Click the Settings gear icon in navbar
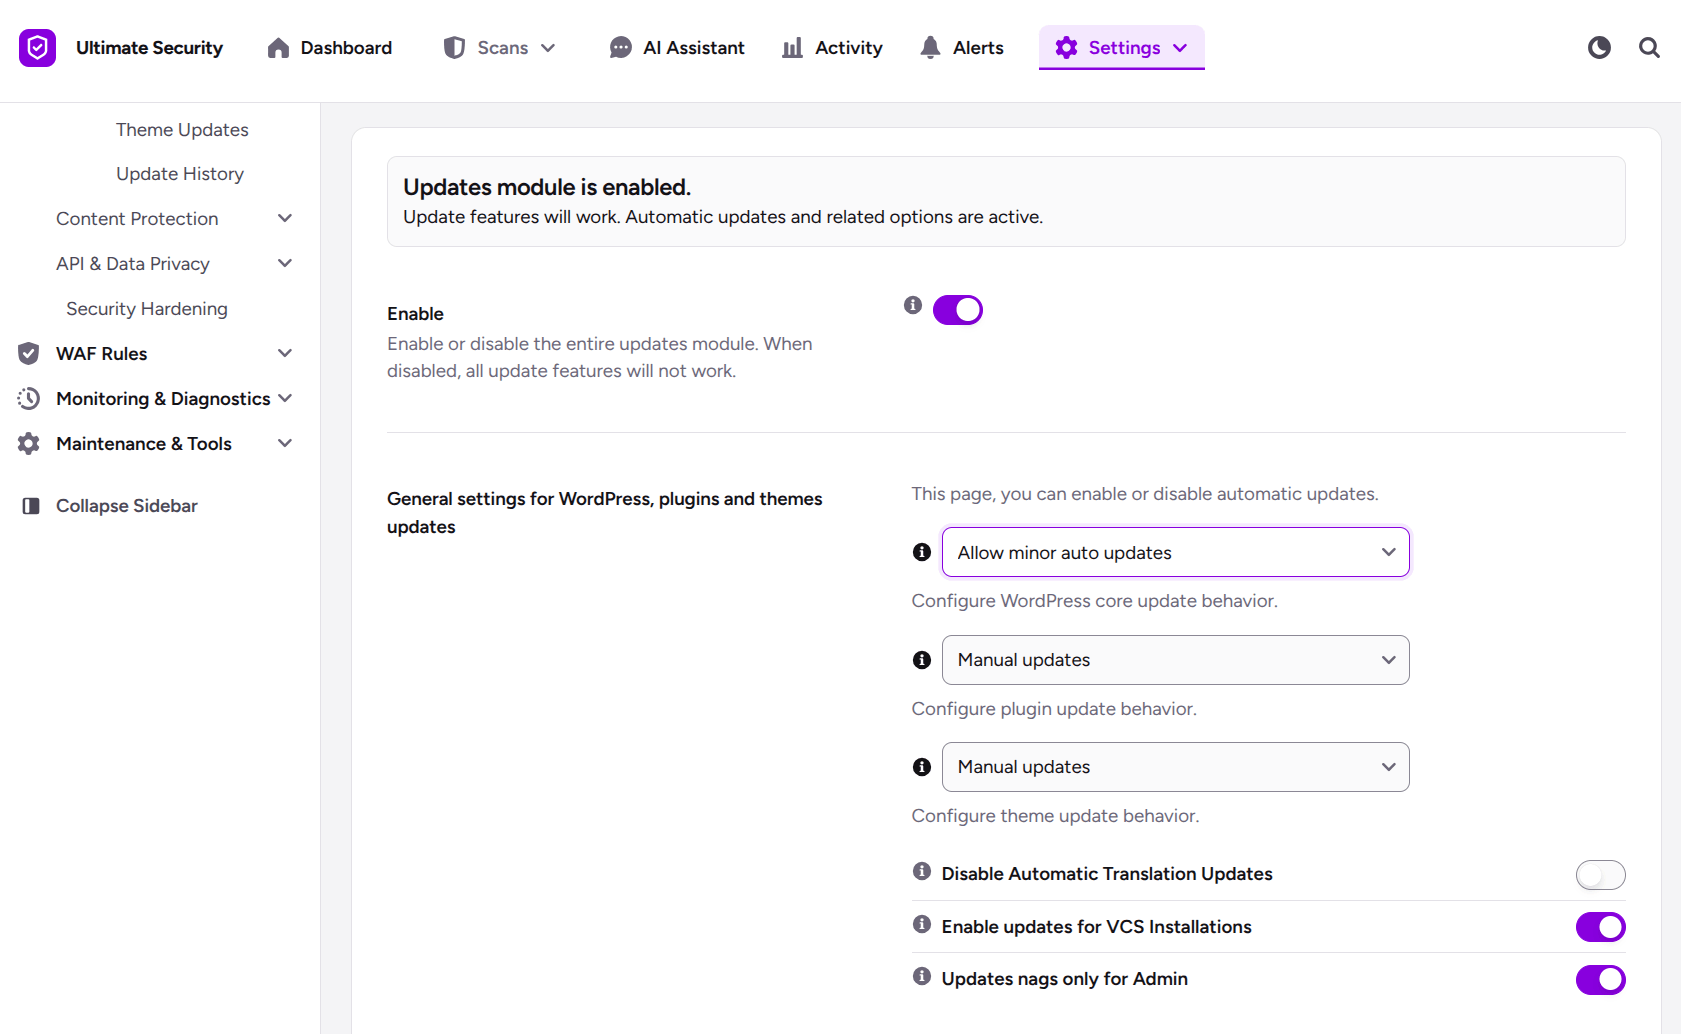 pyautogui.click(x=1067, y=48)
